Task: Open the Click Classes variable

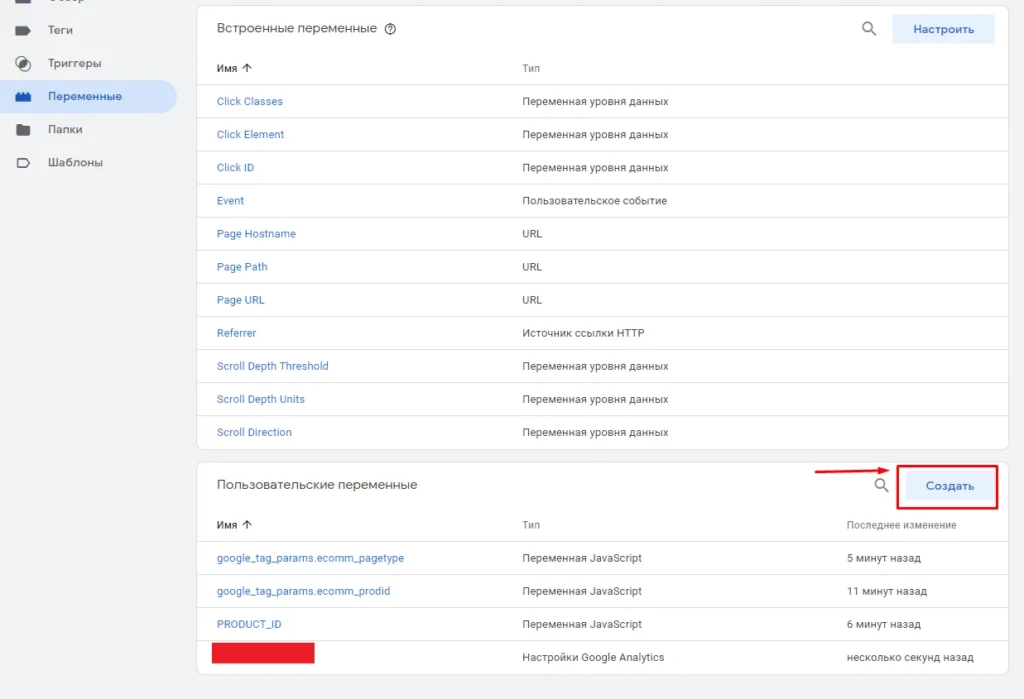Action: coord(249,101)
